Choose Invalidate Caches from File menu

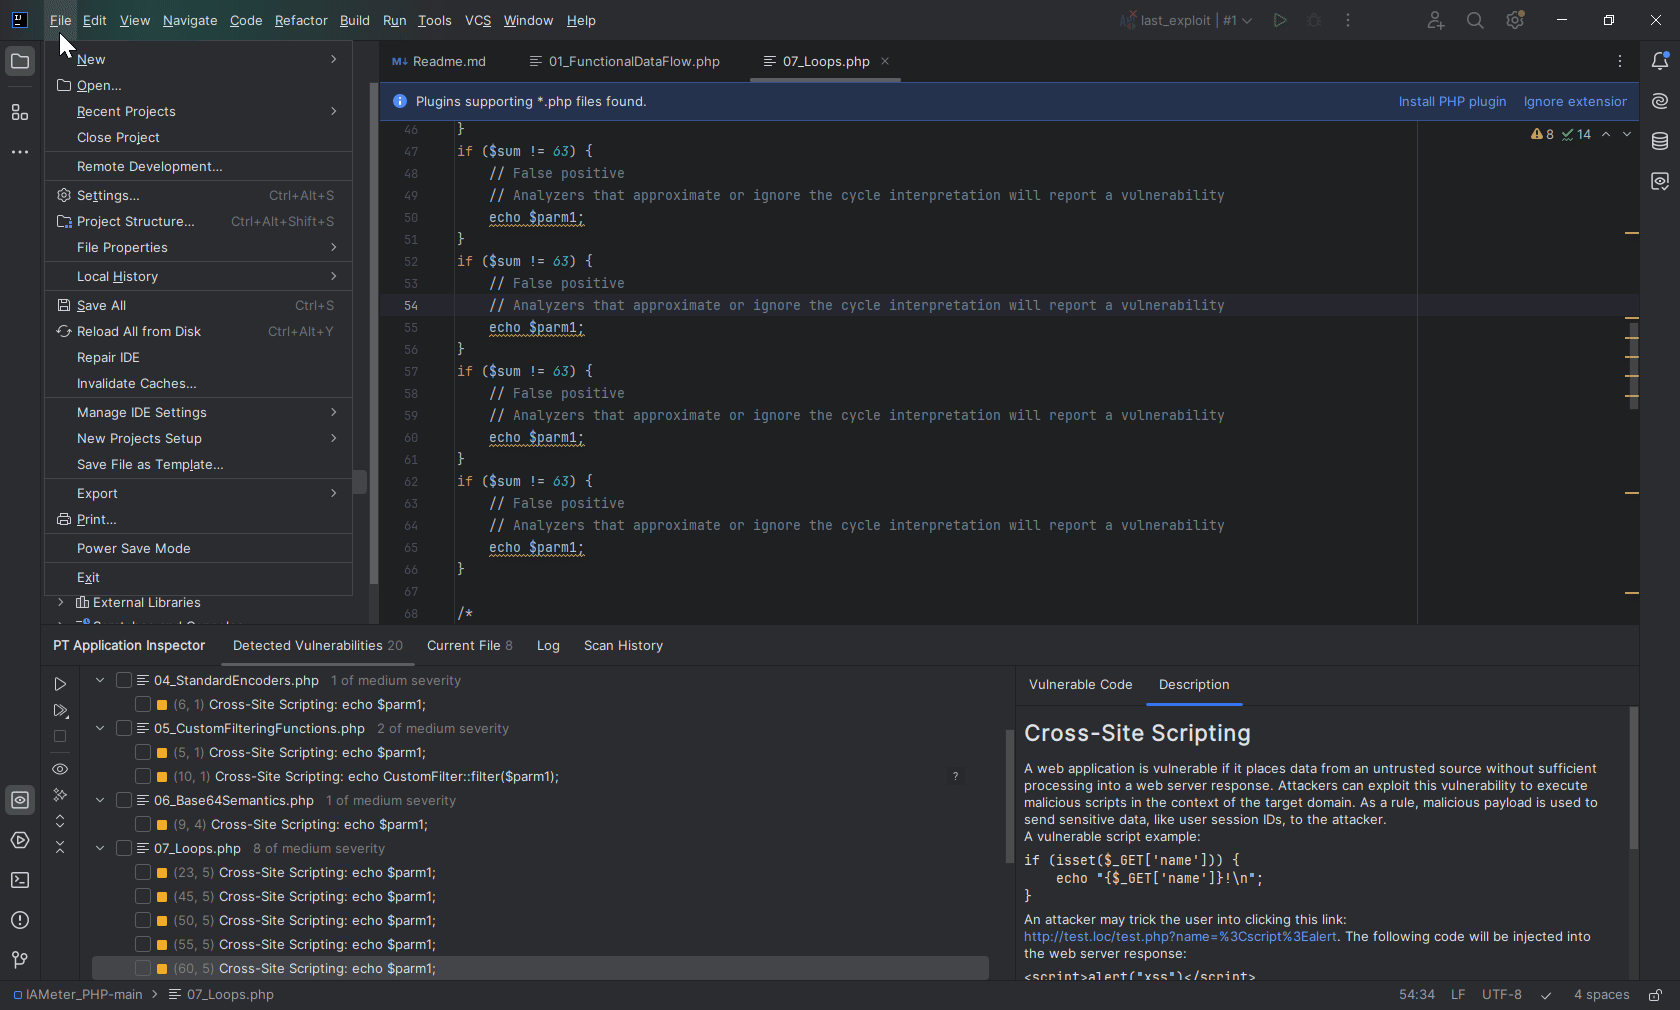[x=198, y=383]
